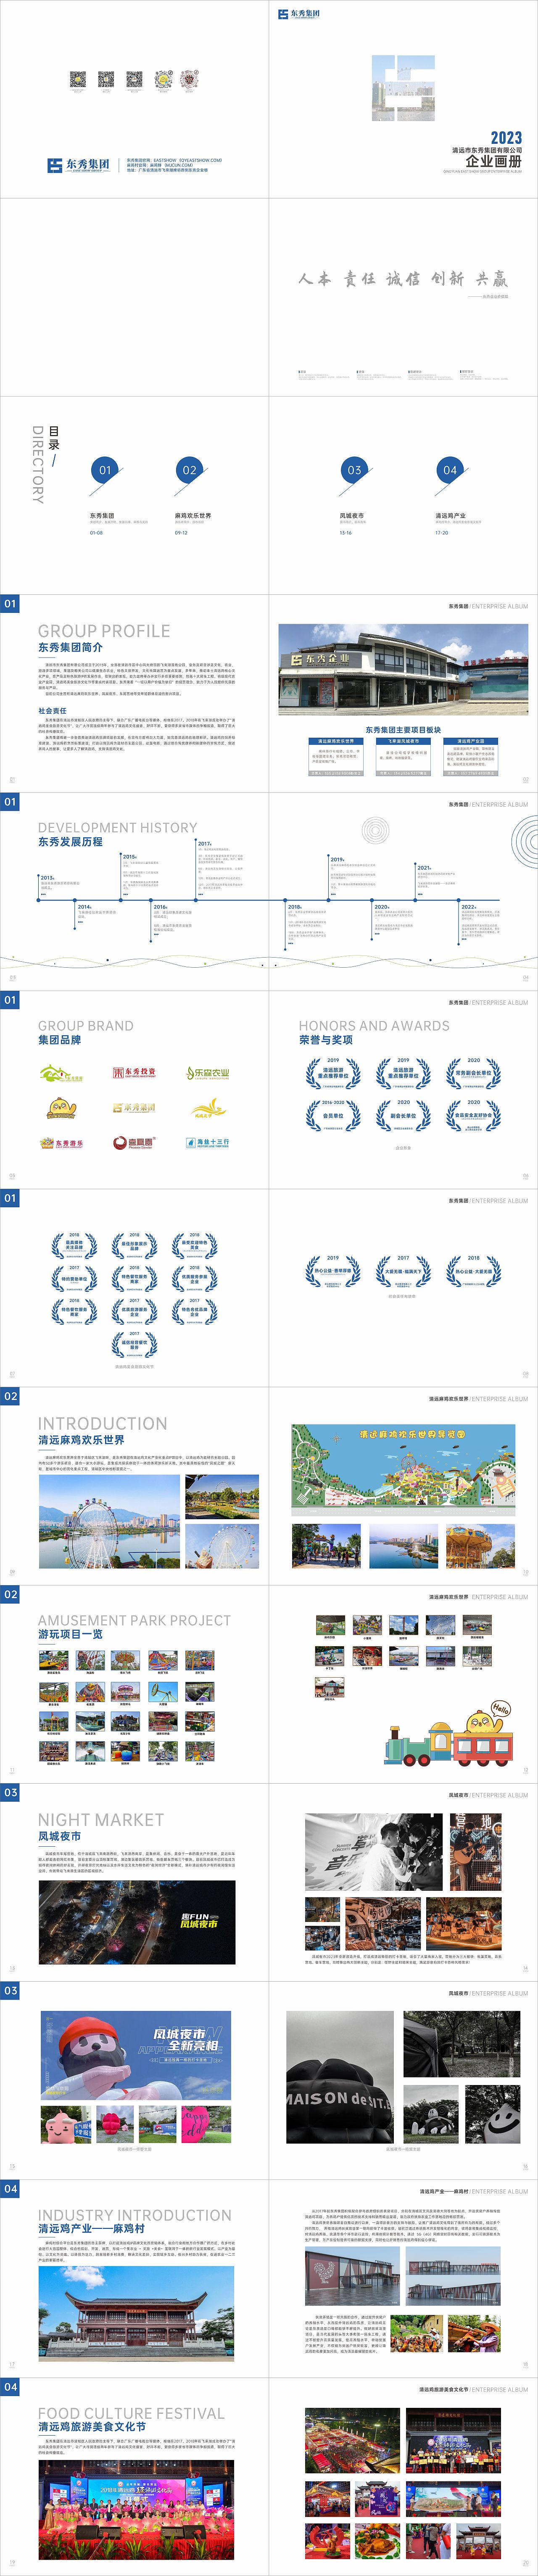Click the page range "13-16"
The height and width of the screenshot is (2576, 538).
[345, 533]
